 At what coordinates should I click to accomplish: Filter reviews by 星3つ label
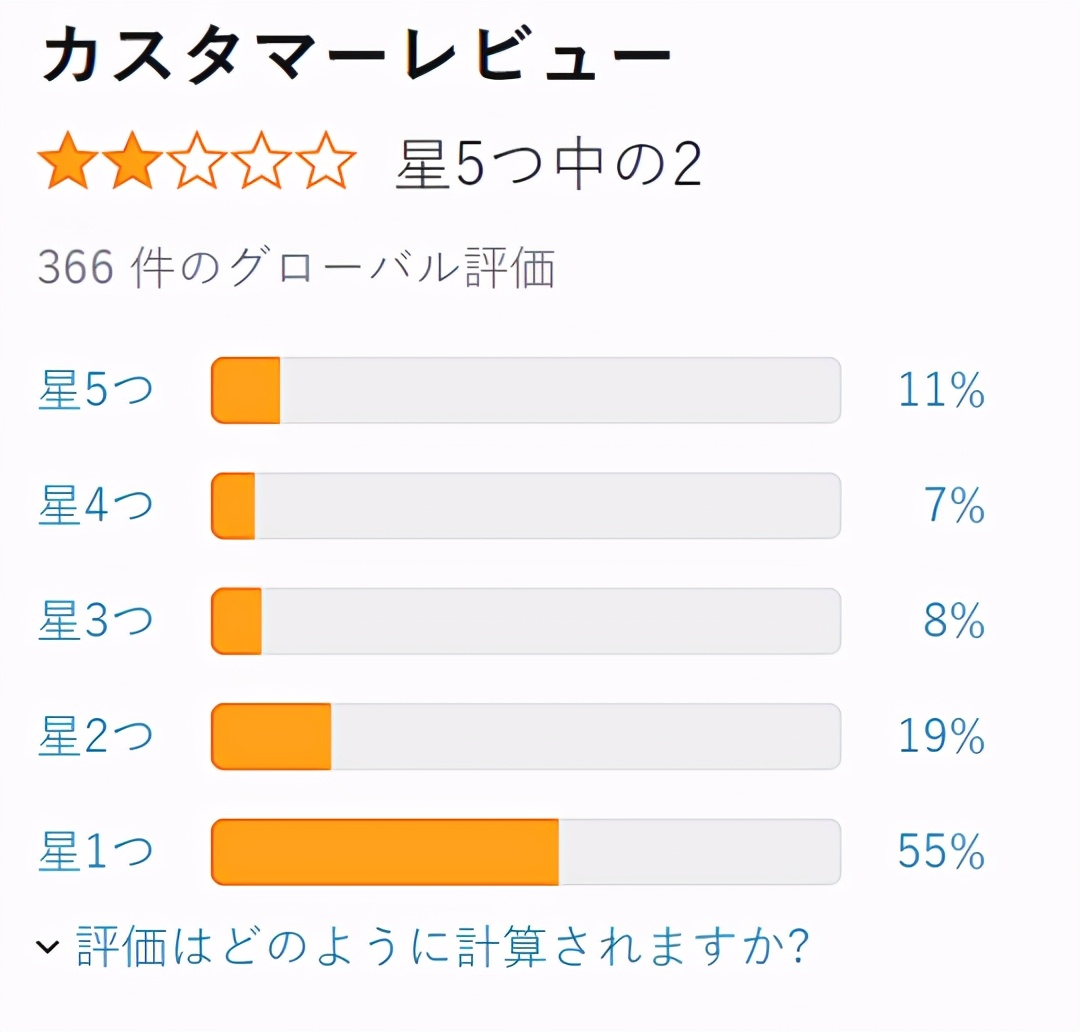point(96,621)
